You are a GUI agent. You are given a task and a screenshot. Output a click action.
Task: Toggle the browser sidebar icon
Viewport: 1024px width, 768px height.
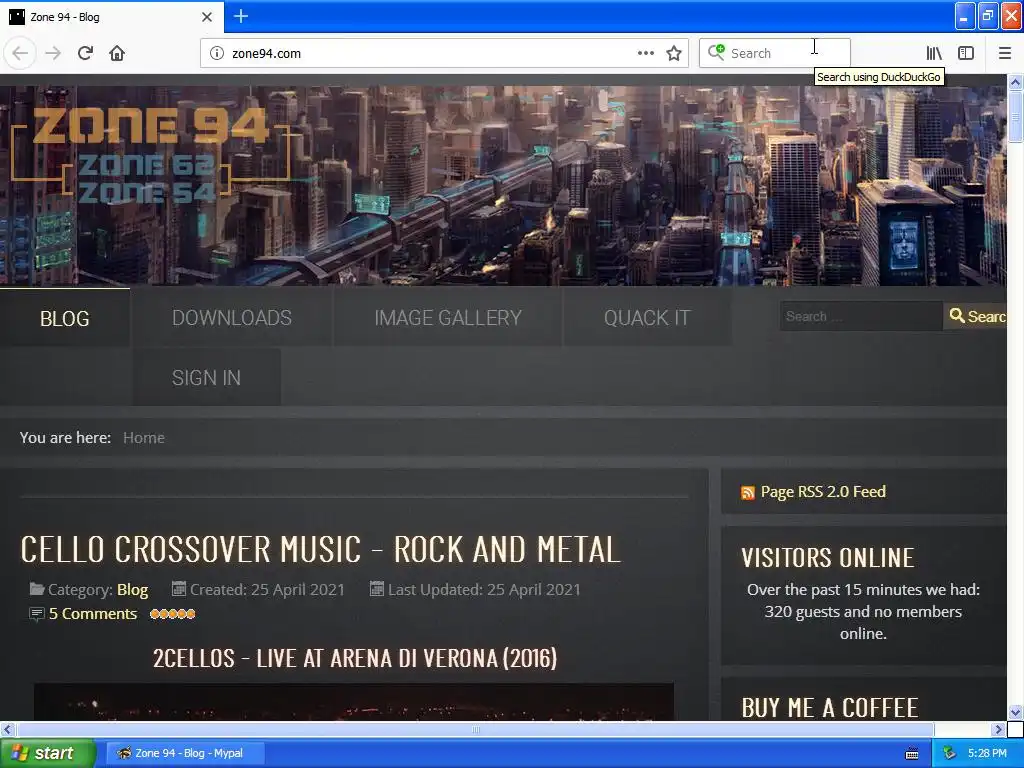point(966,54)
